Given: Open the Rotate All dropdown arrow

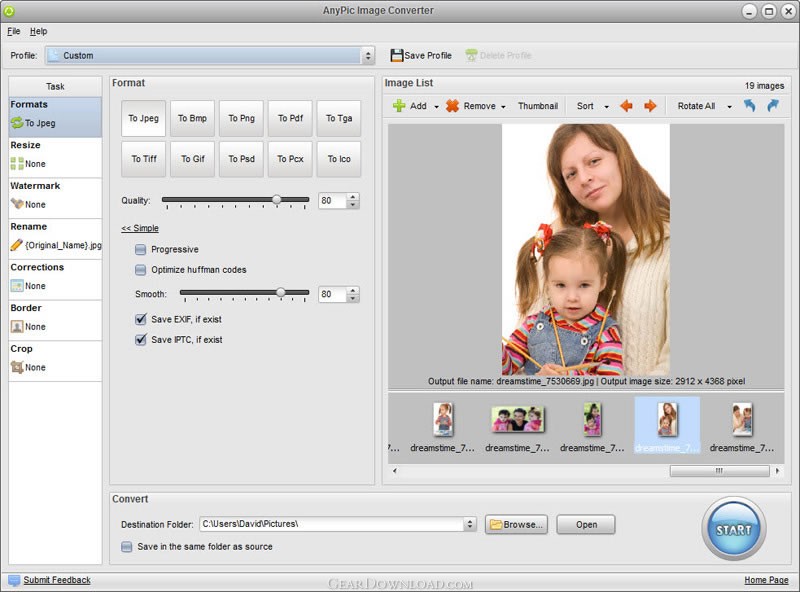Looking at the screenshot, I should [730, 107].
